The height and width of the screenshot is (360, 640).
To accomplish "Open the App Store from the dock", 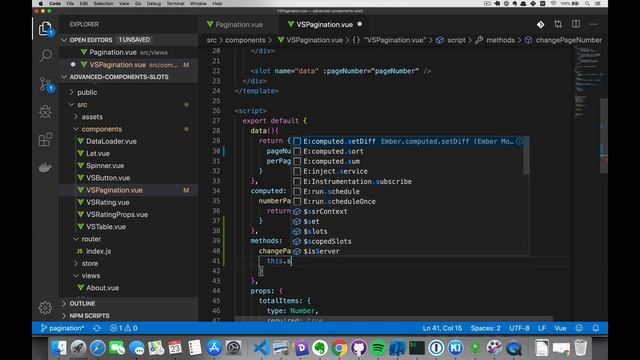I will click(214, 348).
